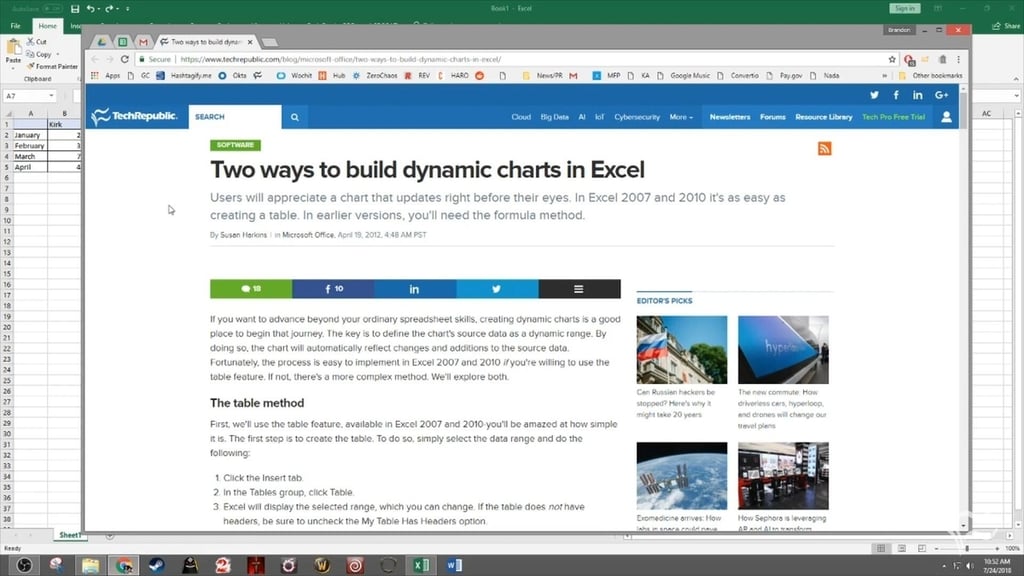This screenshot has width=1024, height=576.
Task: Open Newsletters in TechRepublic nav
Action: click(x=730, y=117)
